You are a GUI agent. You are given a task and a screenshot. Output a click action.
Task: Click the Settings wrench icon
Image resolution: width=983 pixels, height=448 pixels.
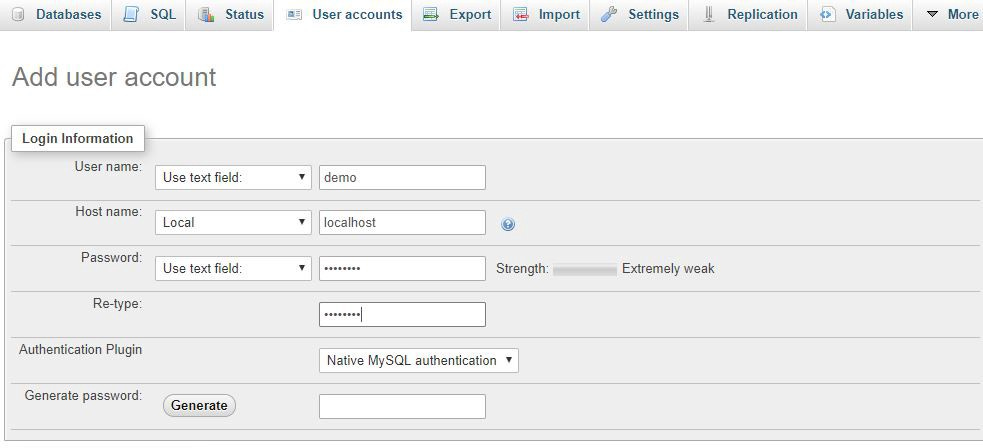pyautogui.click(x=609, y=14)
